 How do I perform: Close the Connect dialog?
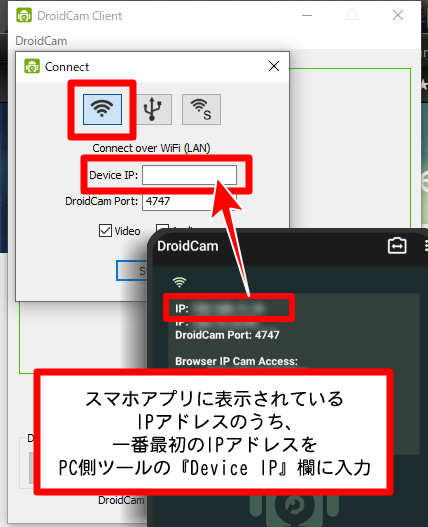[x=274, y=66]
